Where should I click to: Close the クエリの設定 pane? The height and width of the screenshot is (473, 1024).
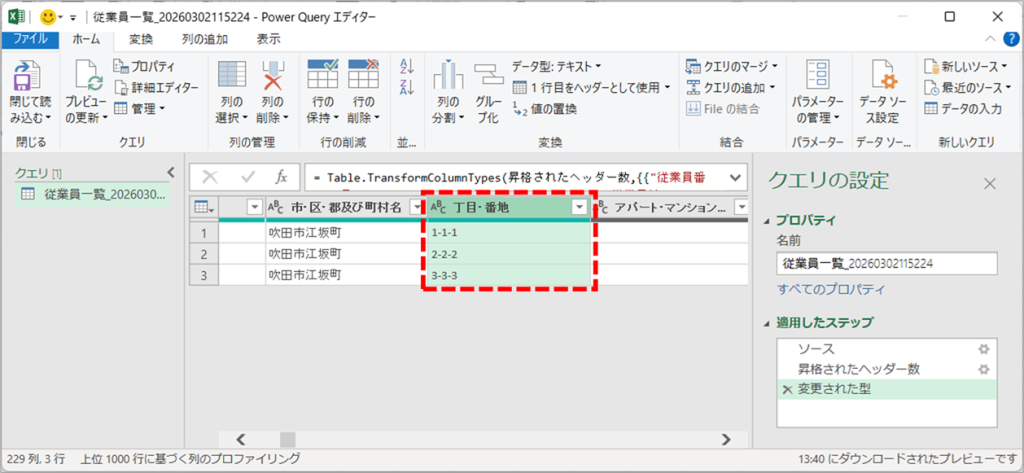point(990,184)
